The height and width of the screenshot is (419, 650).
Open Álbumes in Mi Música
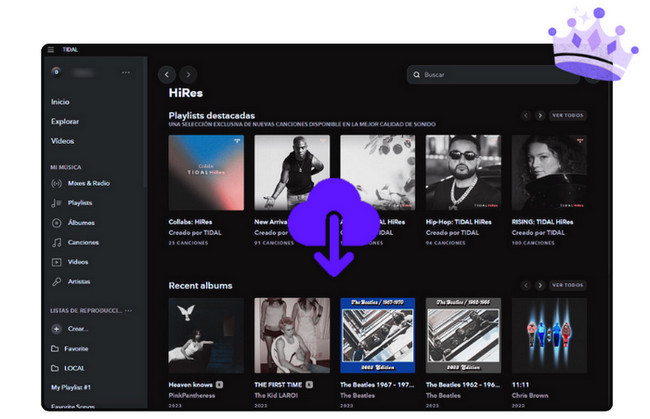pyautogui.click(x=73, y=223)
